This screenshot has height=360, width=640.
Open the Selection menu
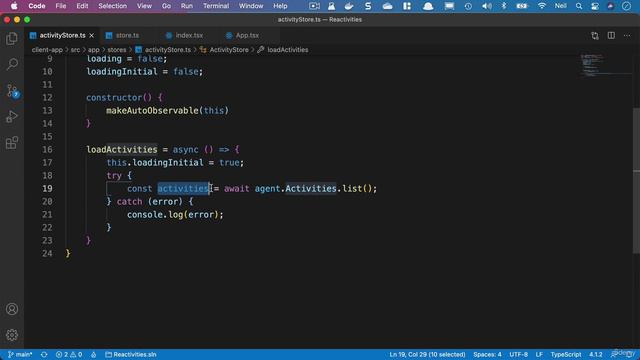coord(112,6)
